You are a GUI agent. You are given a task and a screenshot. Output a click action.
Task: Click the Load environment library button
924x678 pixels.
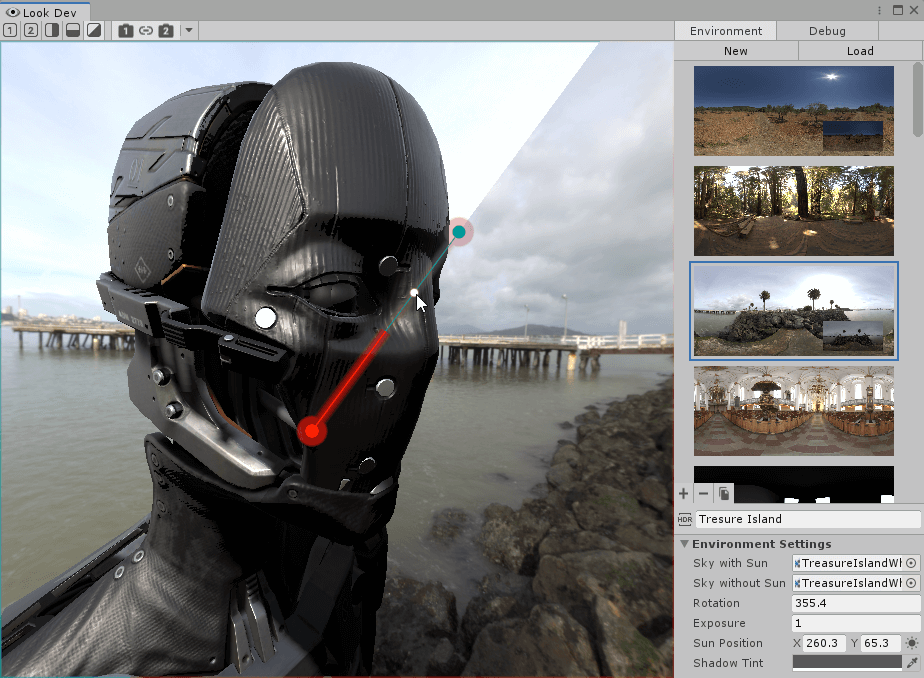(x=860, y=51)
